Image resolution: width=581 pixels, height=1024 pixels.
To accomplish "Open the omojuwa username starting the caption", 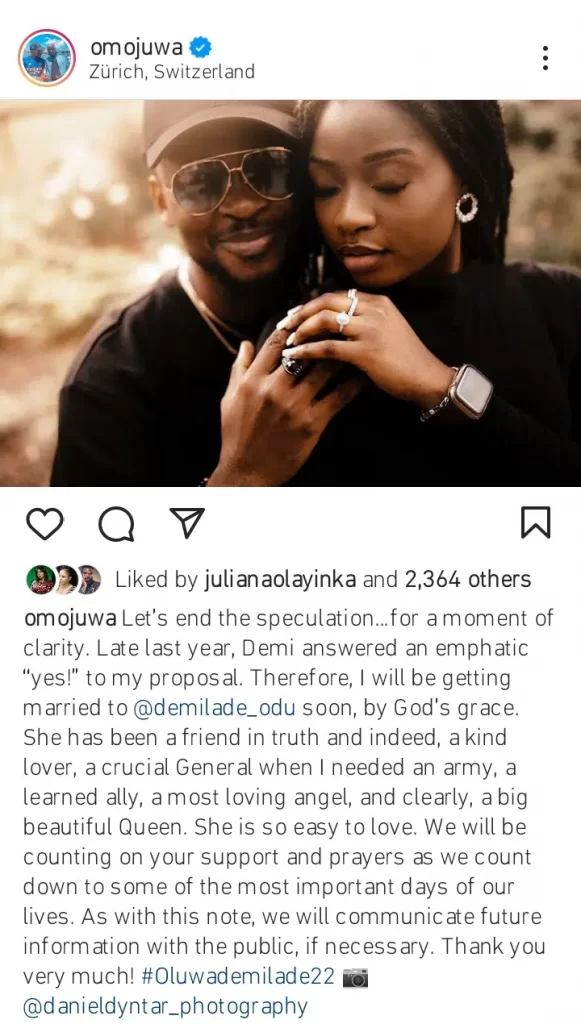I will click(71, 618).
